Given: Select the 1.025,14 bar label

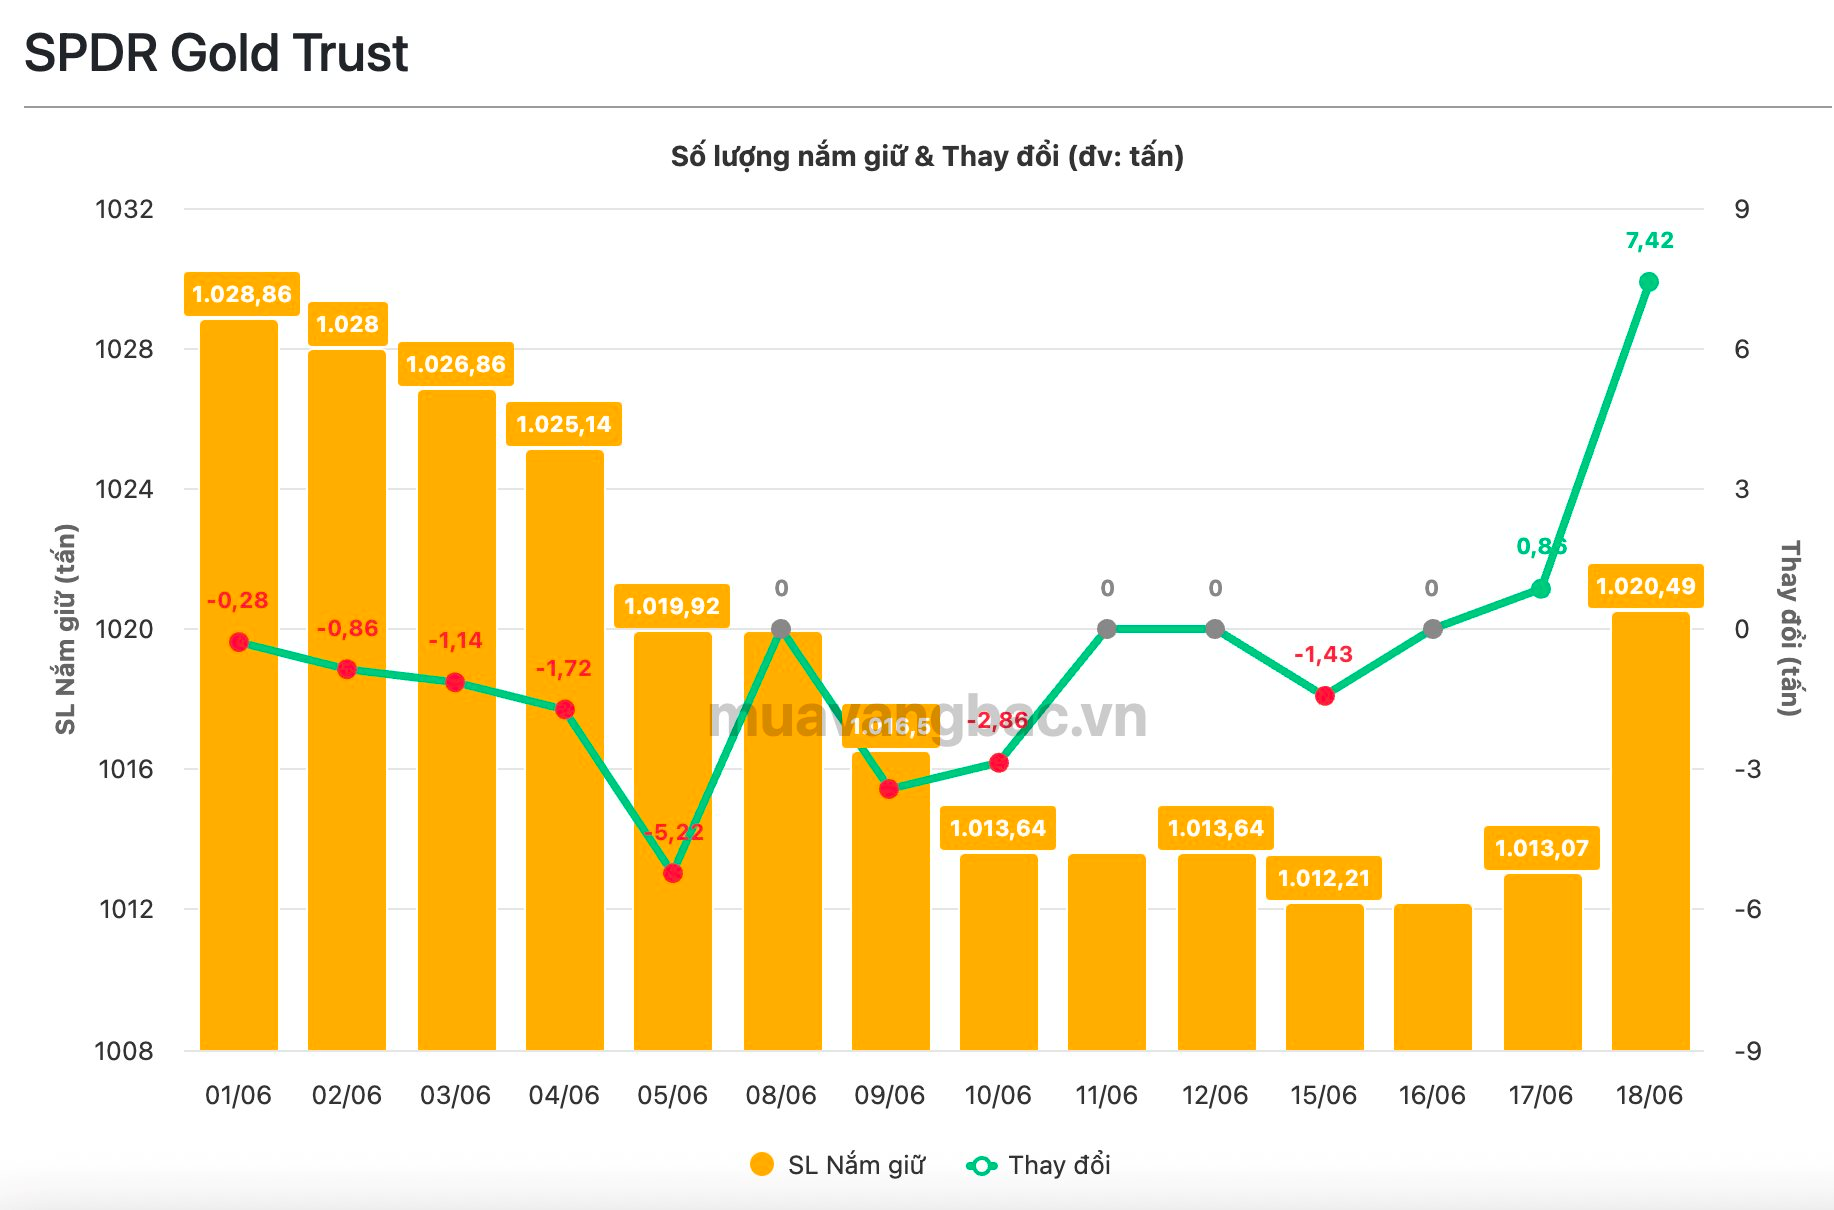Looking at the screenshot, I should click(x=564, y=424).
